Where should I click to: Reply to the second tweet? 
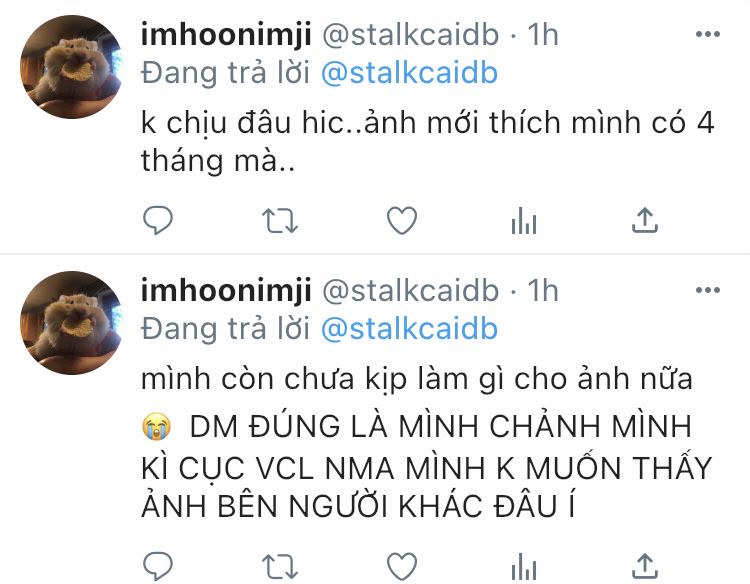(x=158, y=566)
